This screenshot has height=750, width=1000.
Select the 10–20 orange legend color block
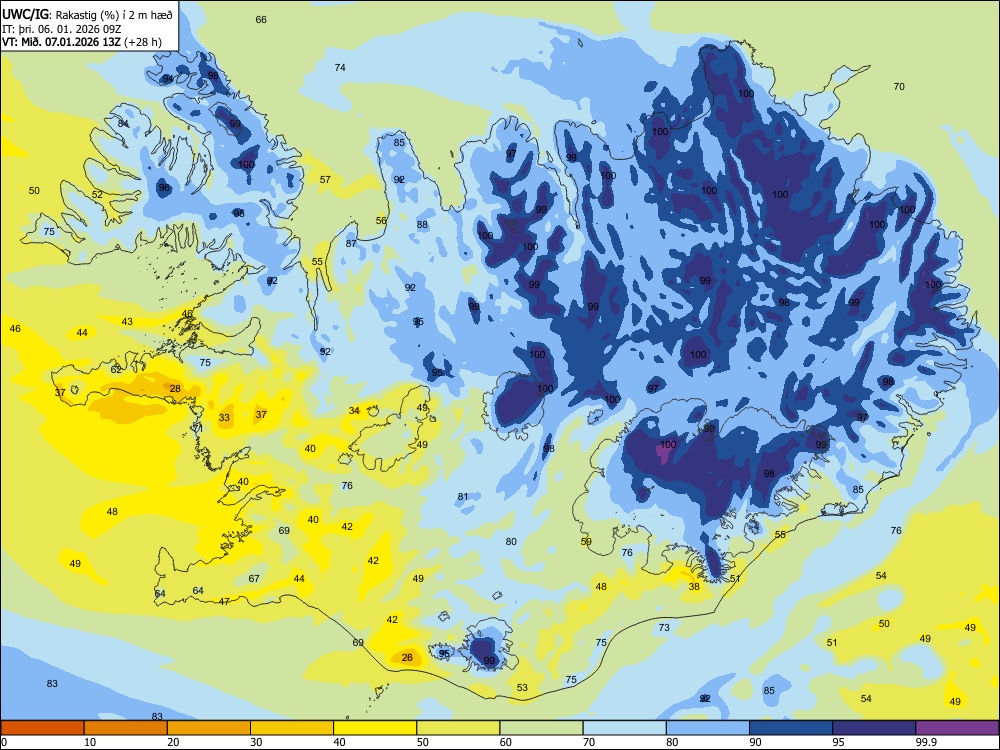click(126, 728)
